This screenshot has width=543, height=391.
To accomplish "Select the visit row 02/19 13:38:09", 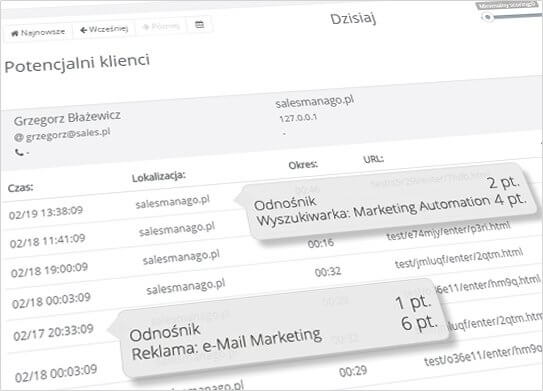I will coord(46,212).
